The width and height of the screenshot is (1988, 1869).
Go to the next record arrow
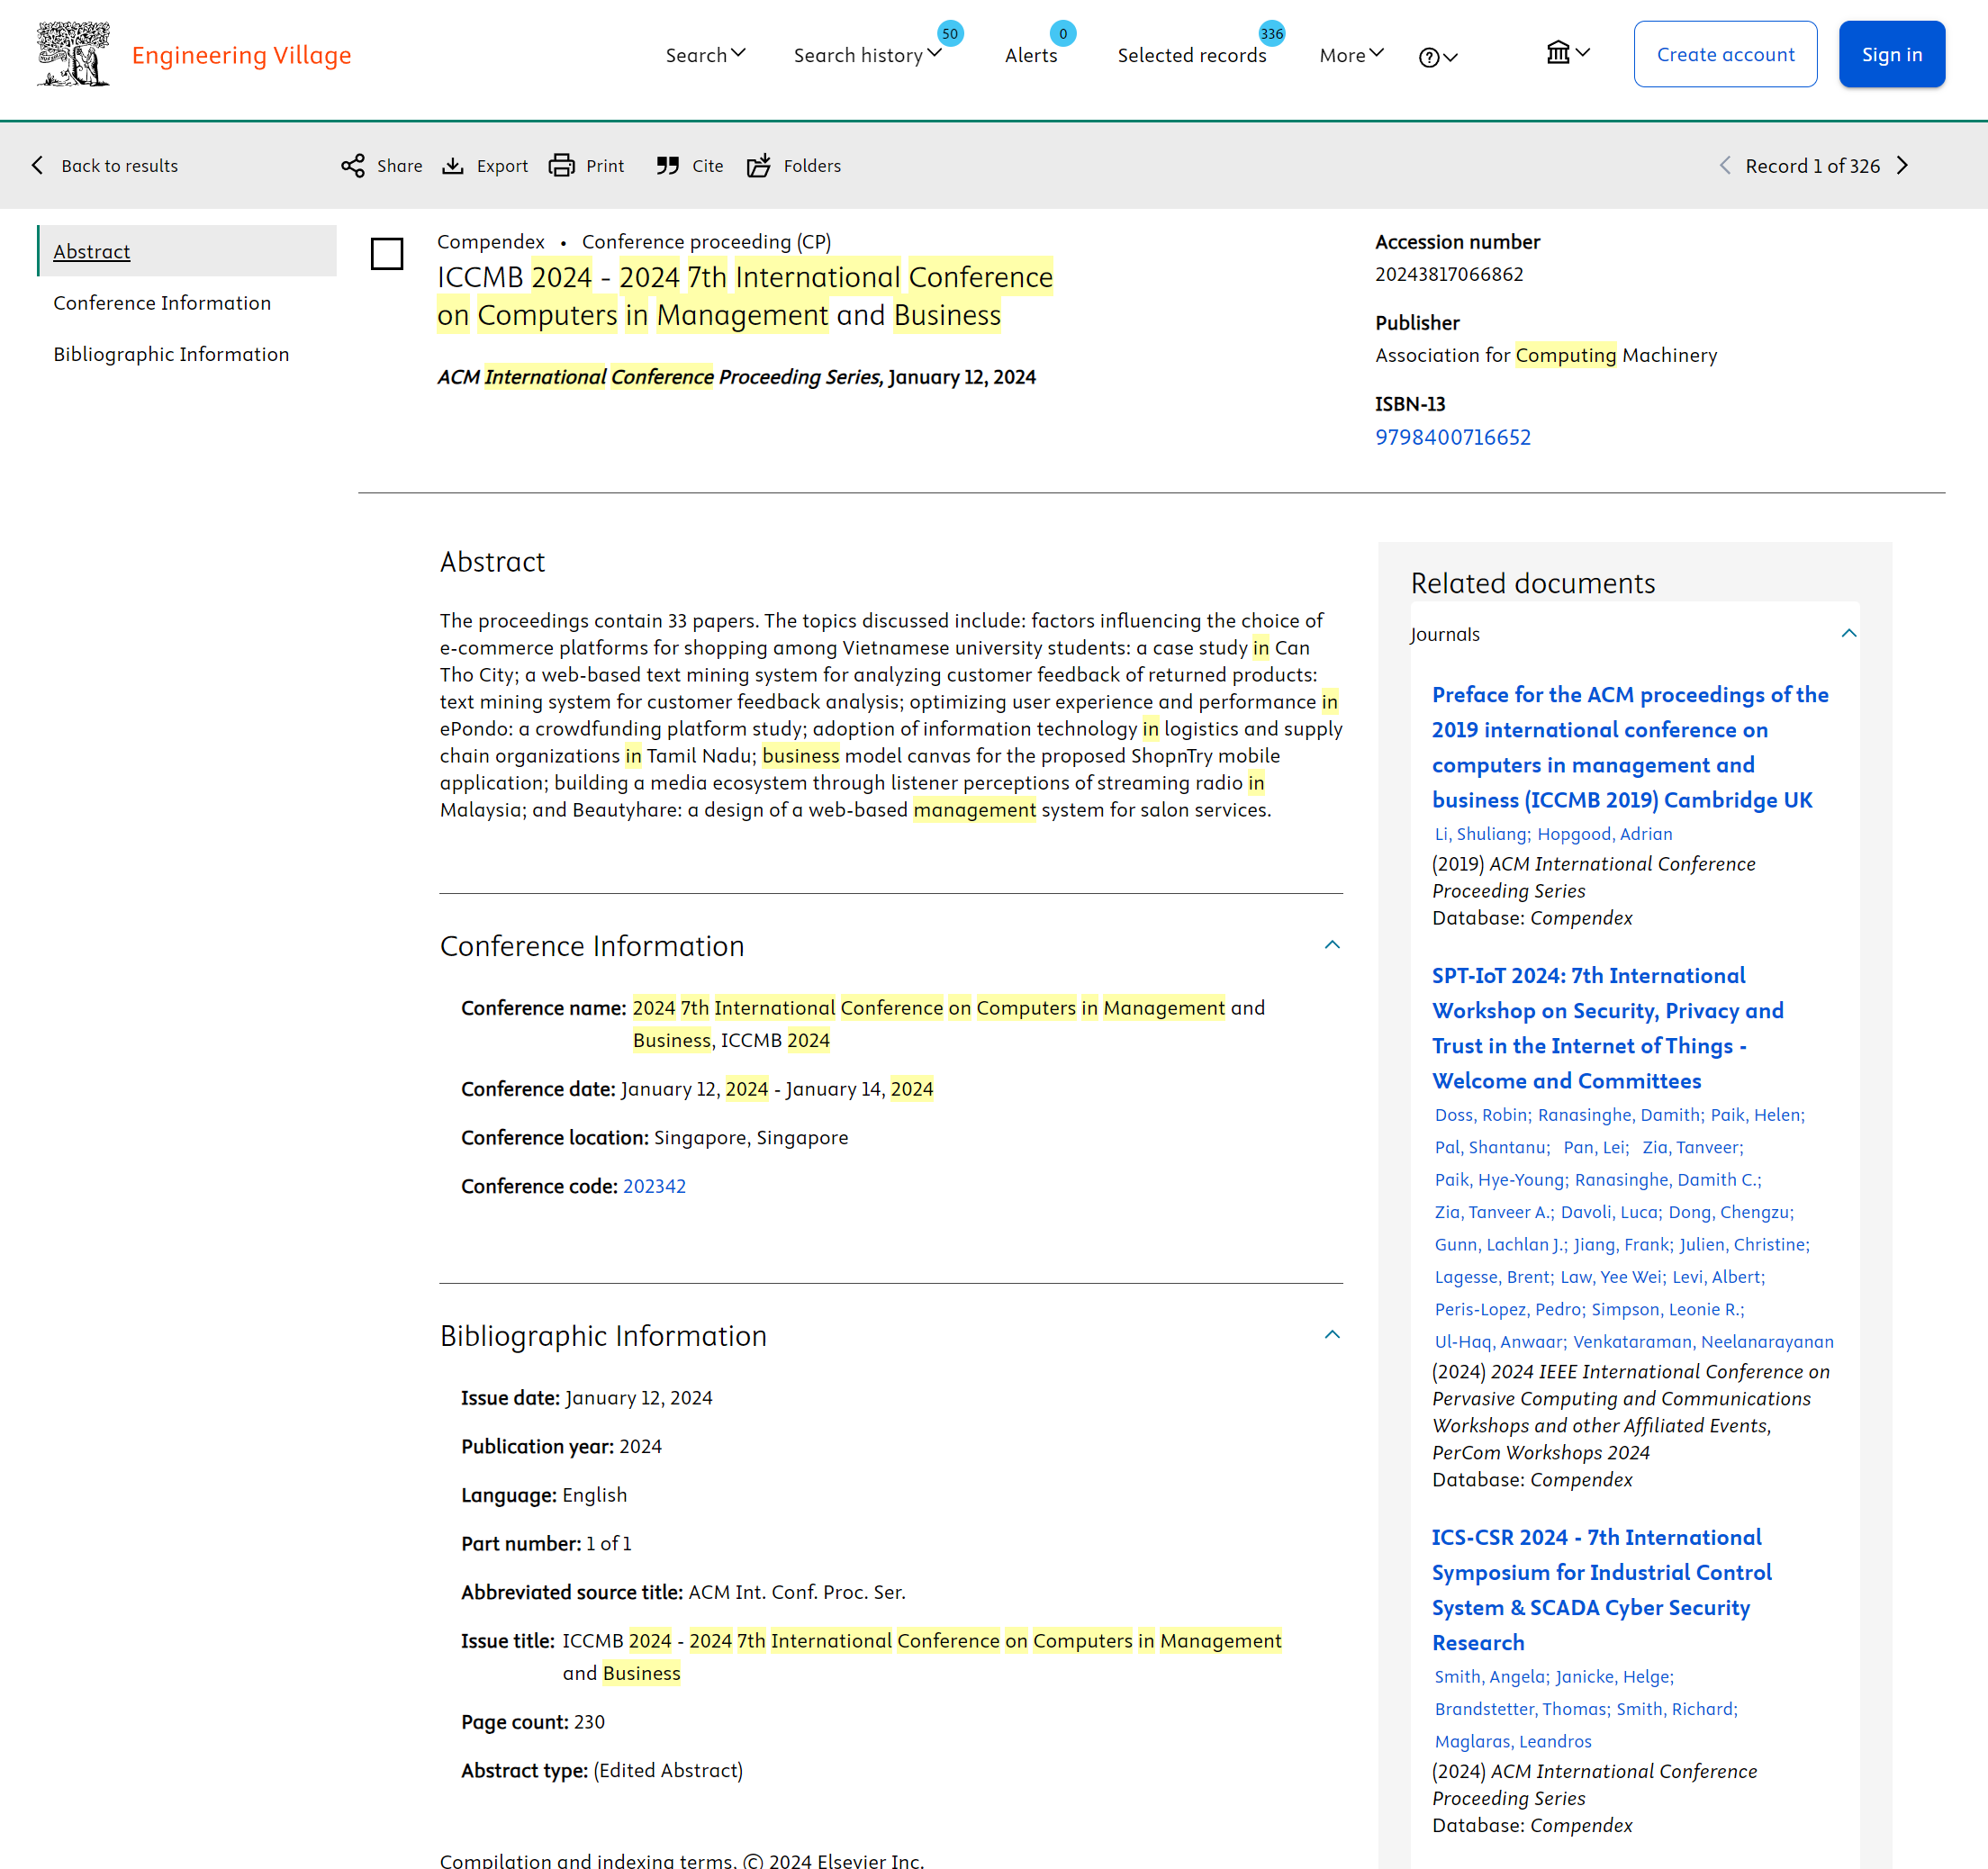point(1902,166)
